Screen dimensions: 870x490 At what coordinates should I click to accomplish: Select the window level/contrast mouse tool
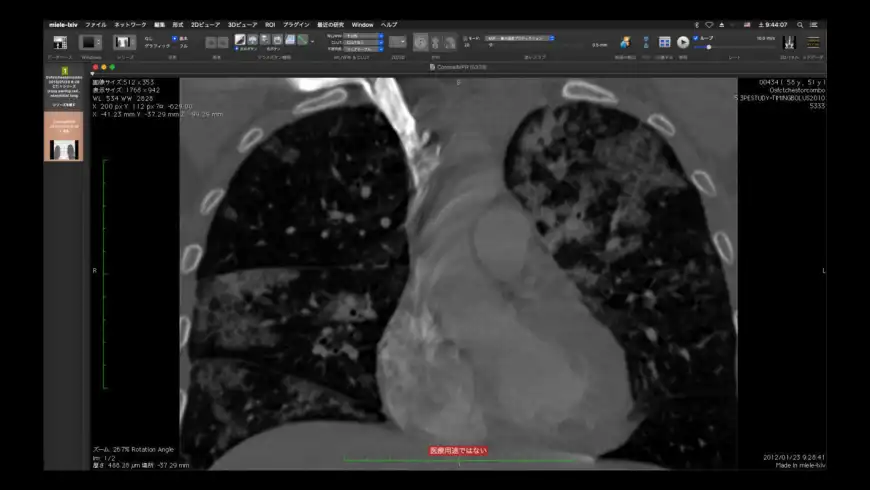click(x=240, y=40)
